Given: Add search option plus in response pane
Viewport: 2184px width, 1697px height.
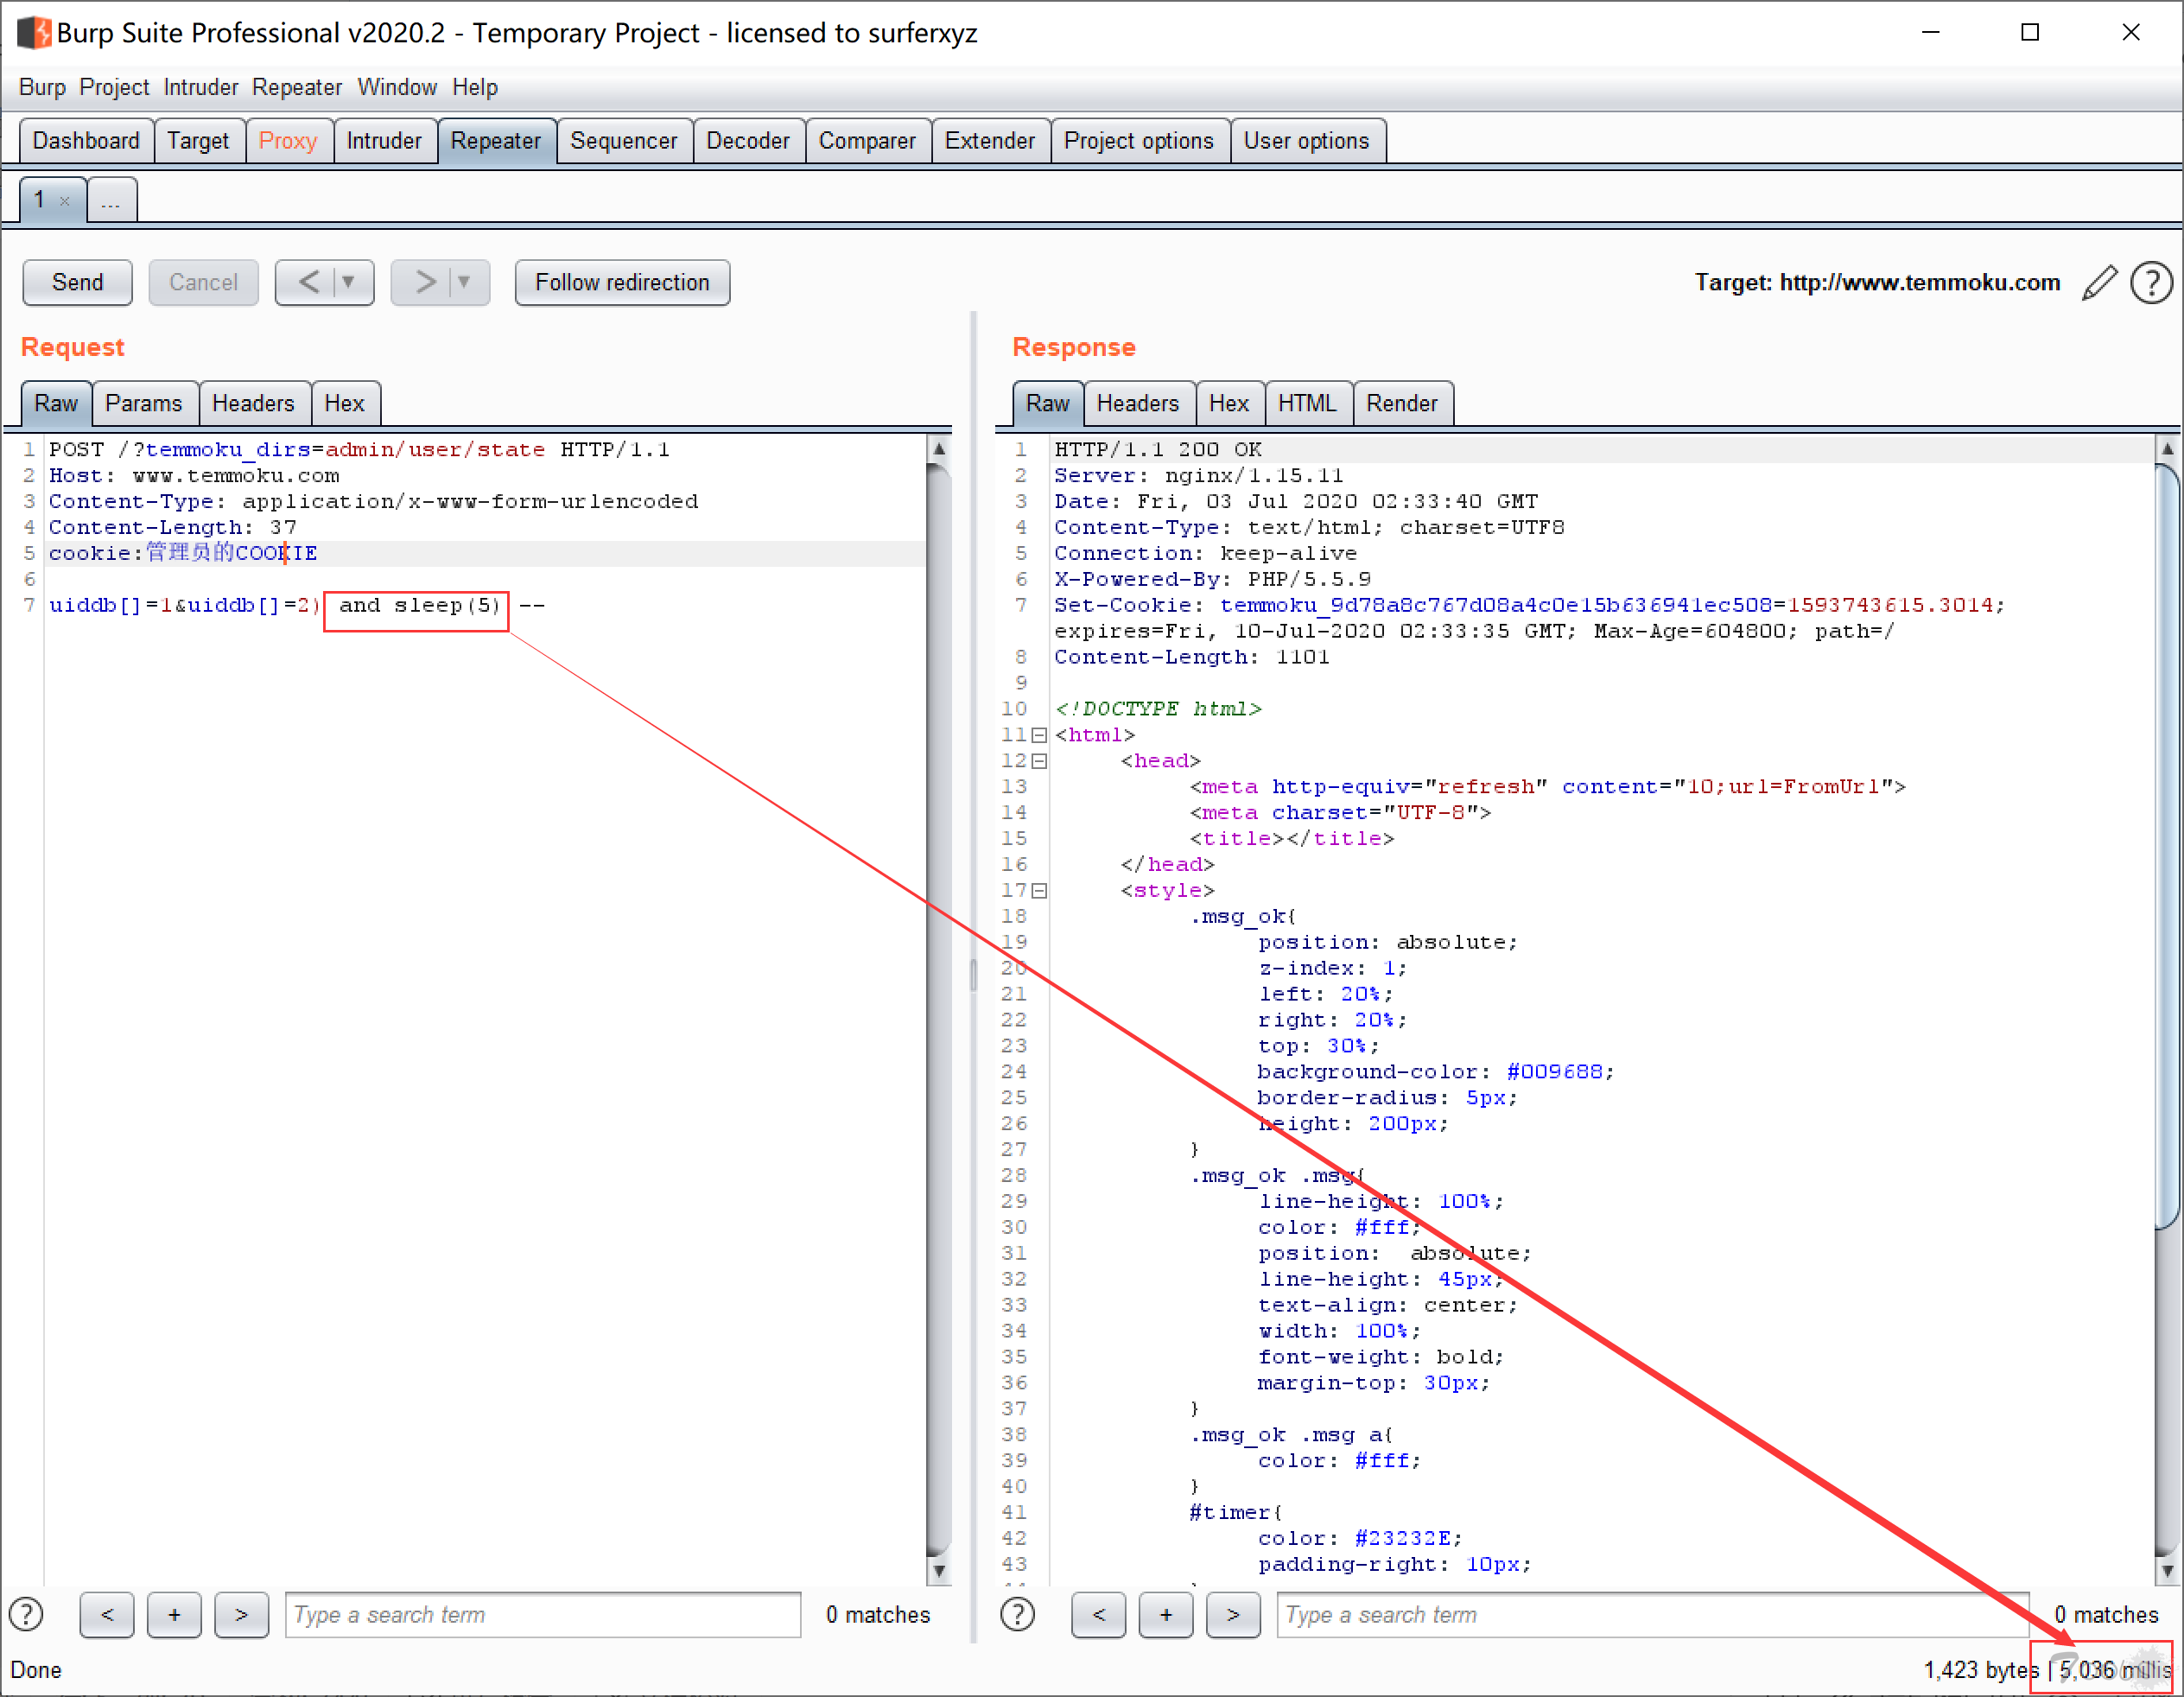Looking at the screenshot, I should point(1166,1614).
